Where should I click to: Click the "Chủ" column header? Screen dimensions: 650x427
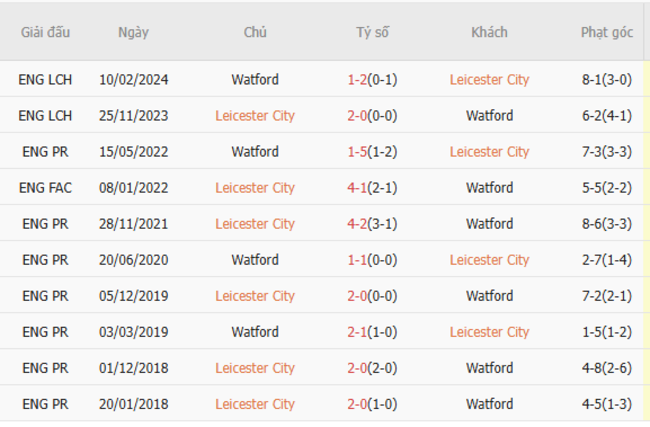click(x=255, y=32)
